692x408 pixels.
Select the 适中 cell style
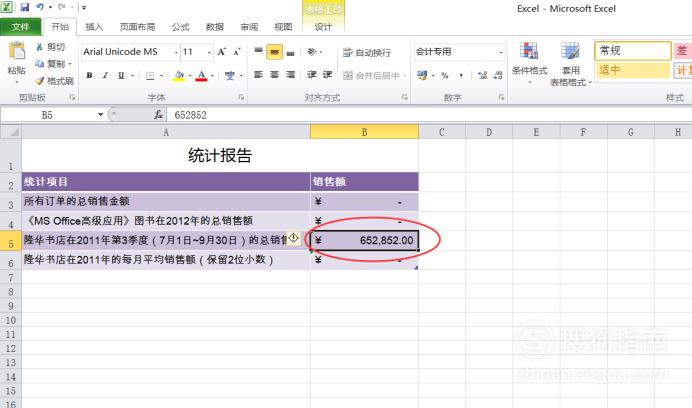click(x=633, y=70)
